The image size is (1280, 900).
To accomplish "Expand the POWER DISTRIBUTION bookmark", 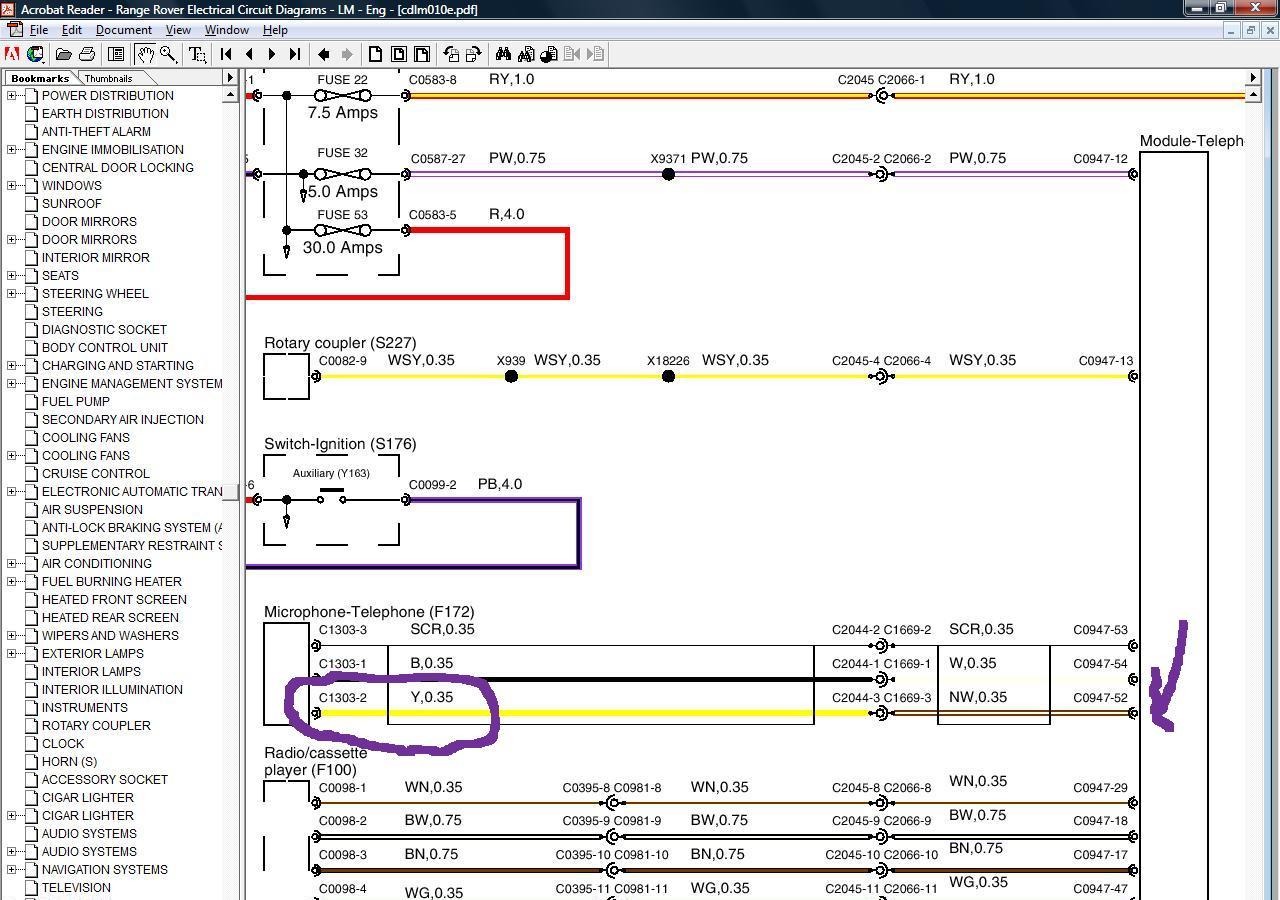I will coord(12,96).
